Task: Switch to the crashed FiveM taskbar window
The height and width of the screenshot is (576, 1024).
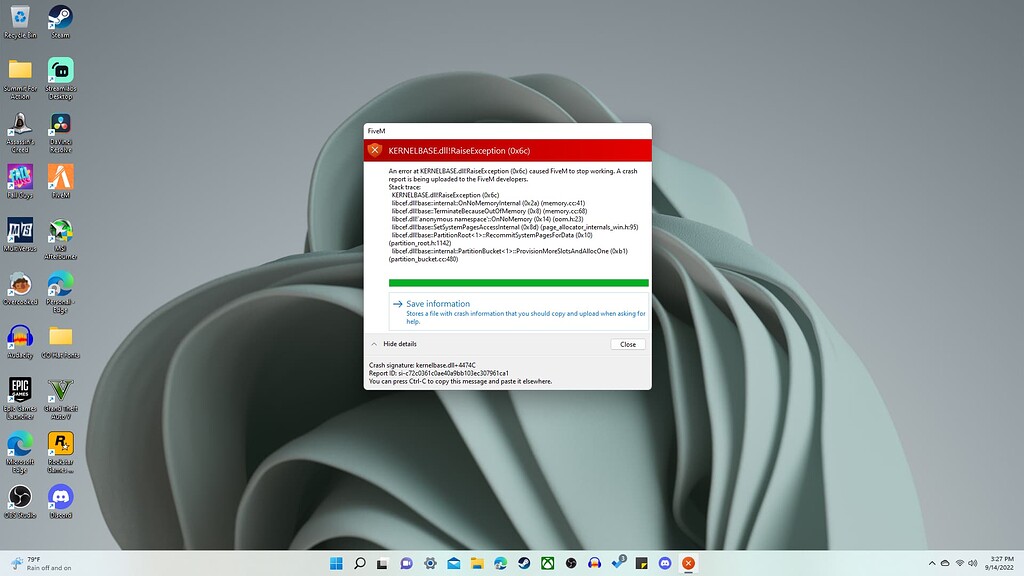Action: (688, 563)
